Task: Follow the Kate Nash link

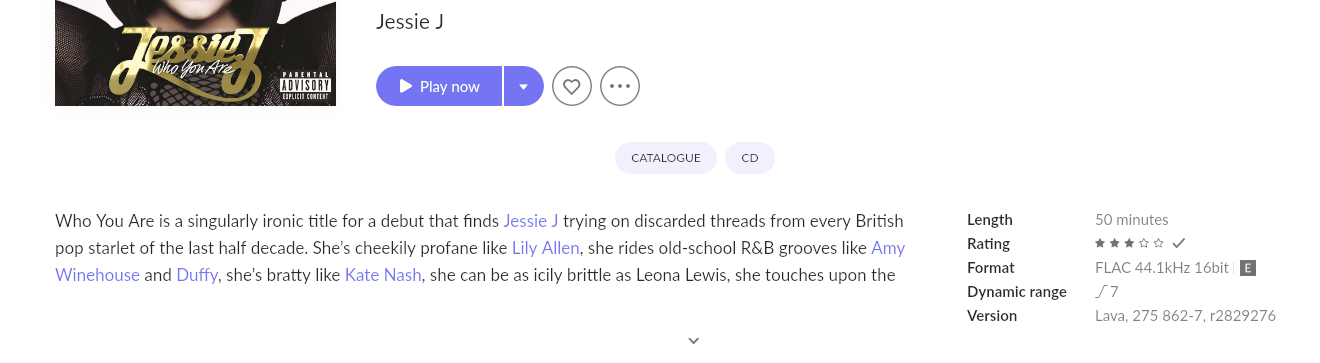Action: [383, 274]
